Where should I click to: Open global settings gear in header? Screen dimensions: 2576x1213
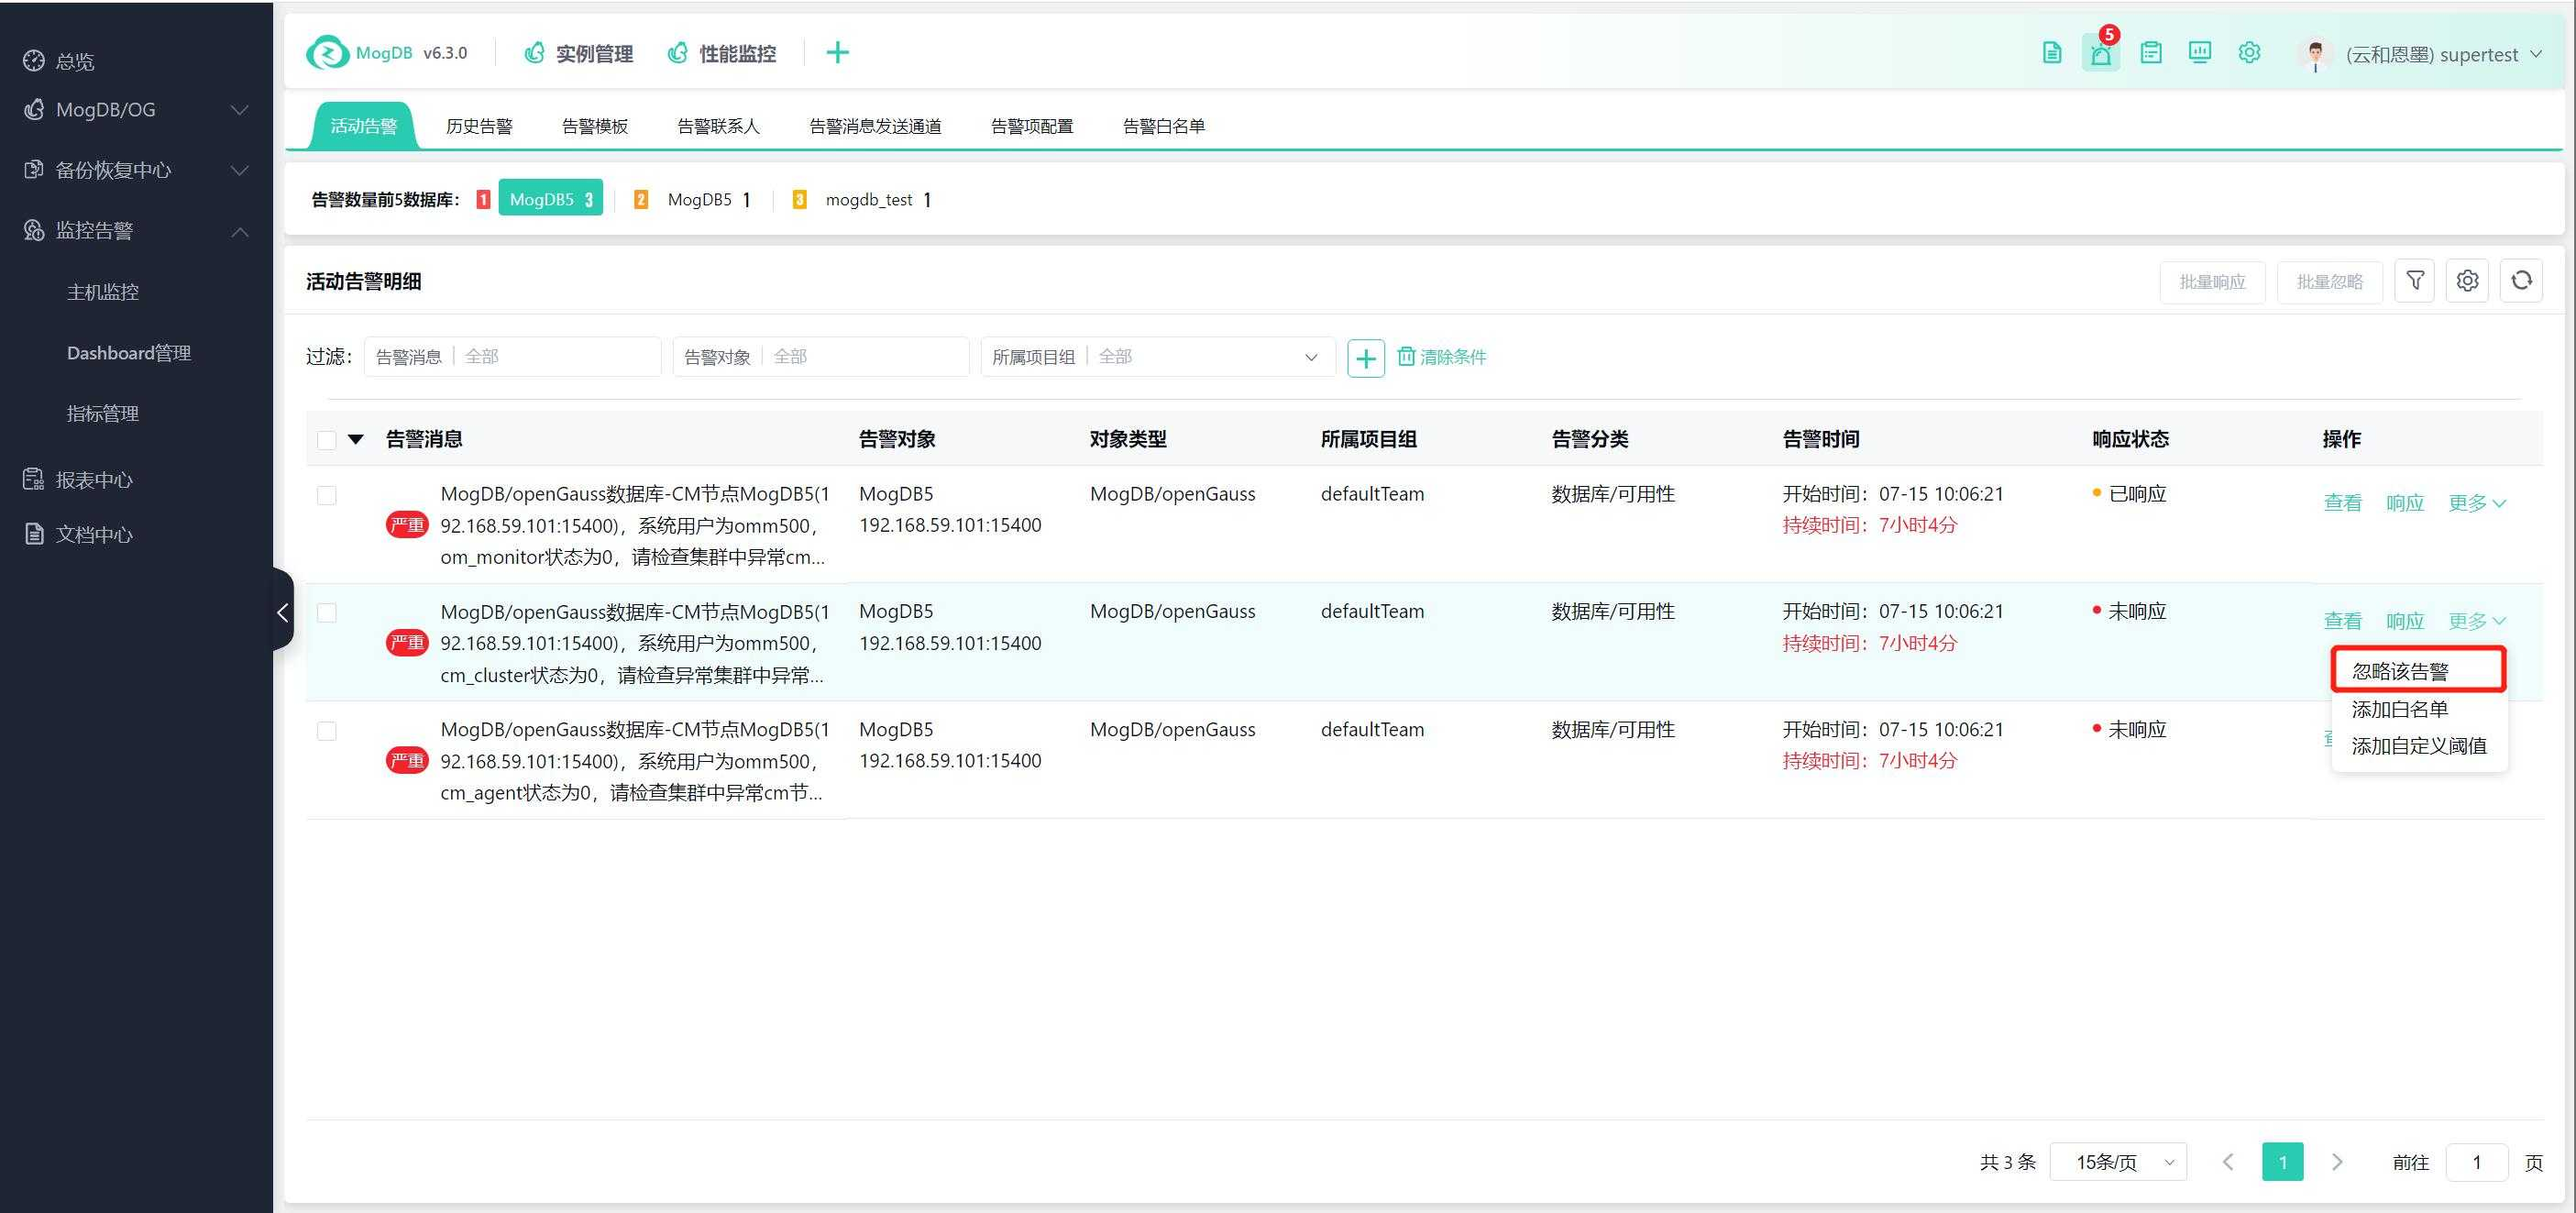coord(2249,53)
